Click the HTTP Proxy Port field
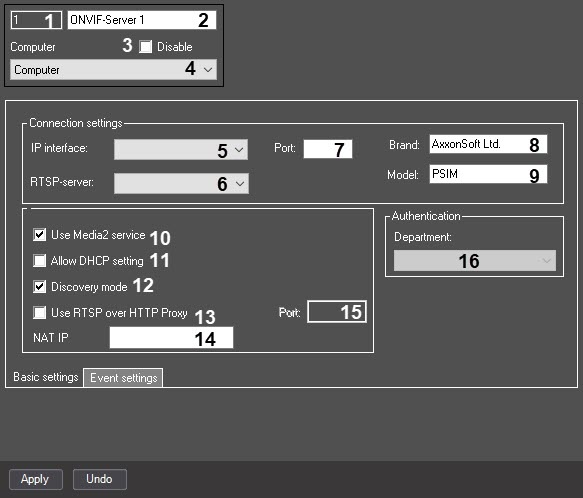 pyautogui.click(x=337, y=312)
